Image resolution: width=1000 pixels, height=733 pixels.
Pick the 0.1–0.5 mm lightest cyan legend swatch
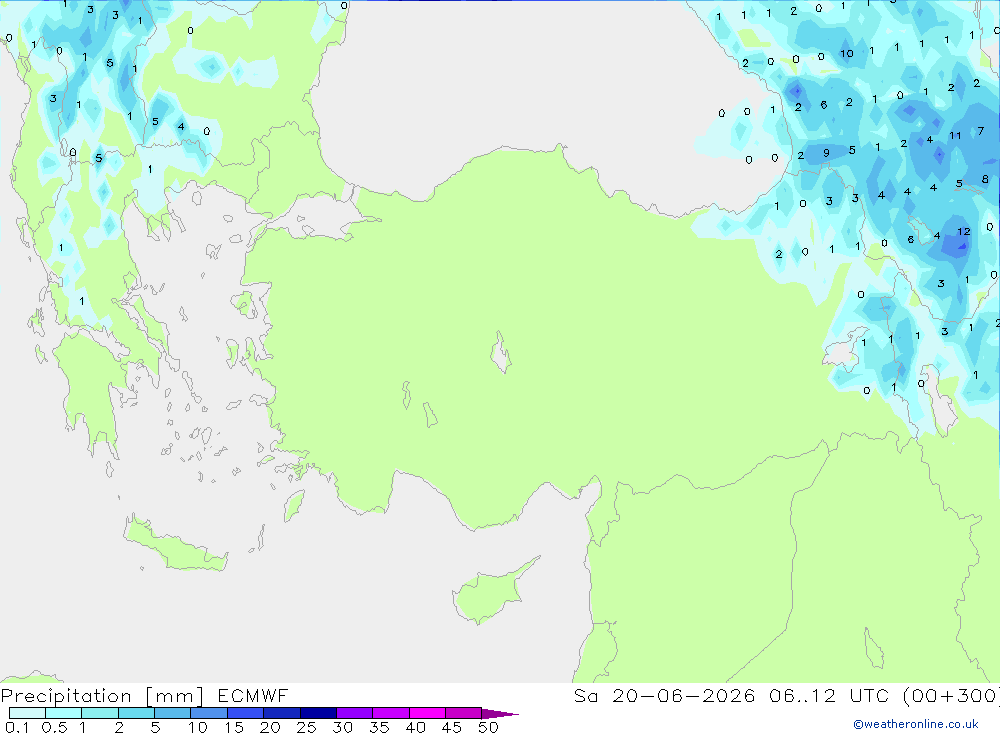pos(27,713)
